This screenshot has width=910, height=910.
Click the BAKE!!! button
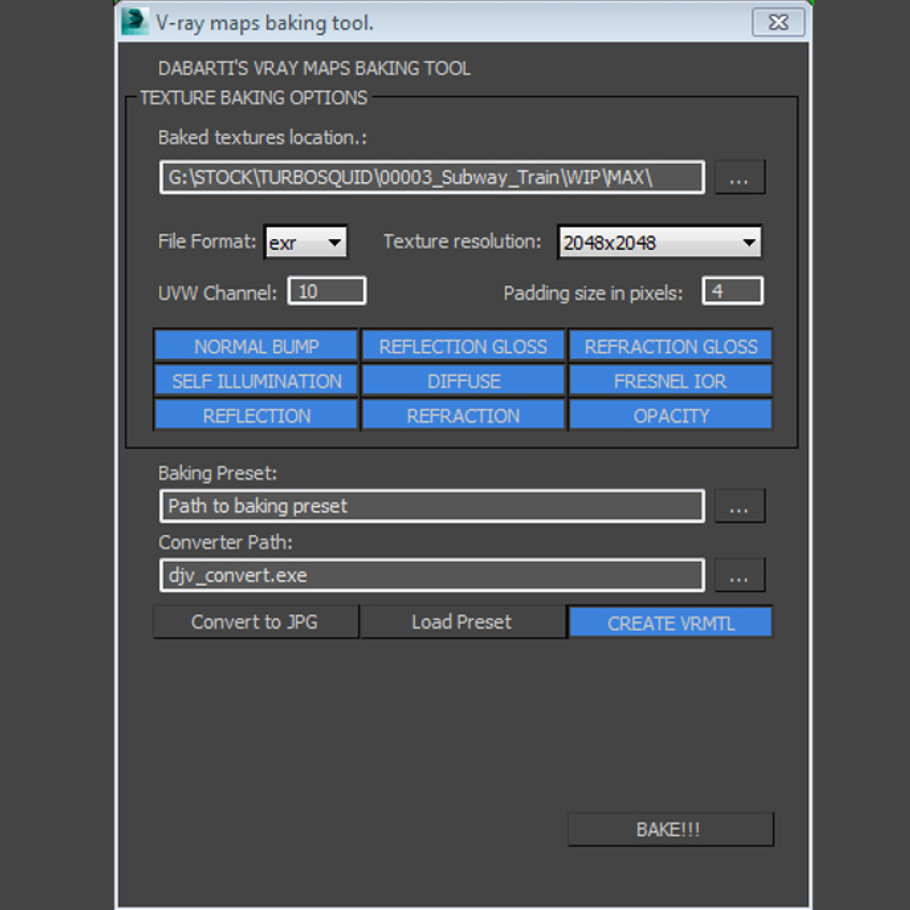(670, 829)
